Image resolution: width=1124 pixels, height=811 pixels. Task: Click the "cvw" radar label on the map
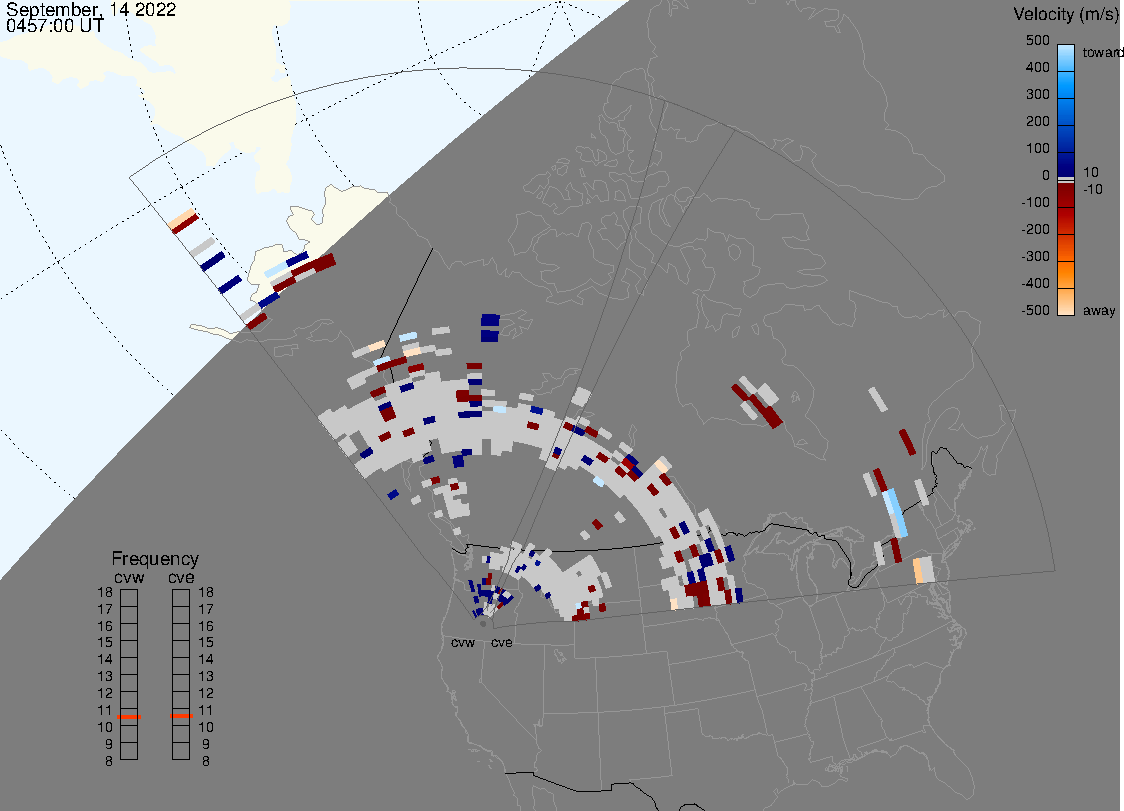coord(463,642)
